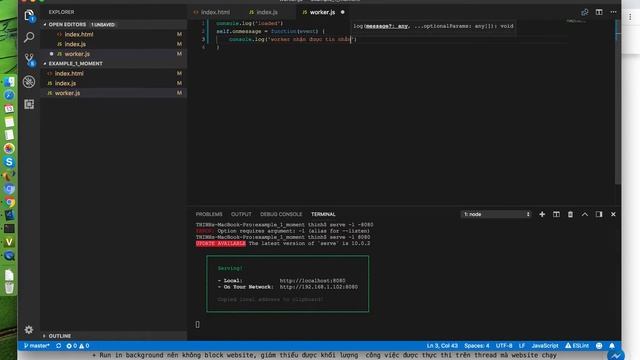Open Finder from the dock

(9, 82)
